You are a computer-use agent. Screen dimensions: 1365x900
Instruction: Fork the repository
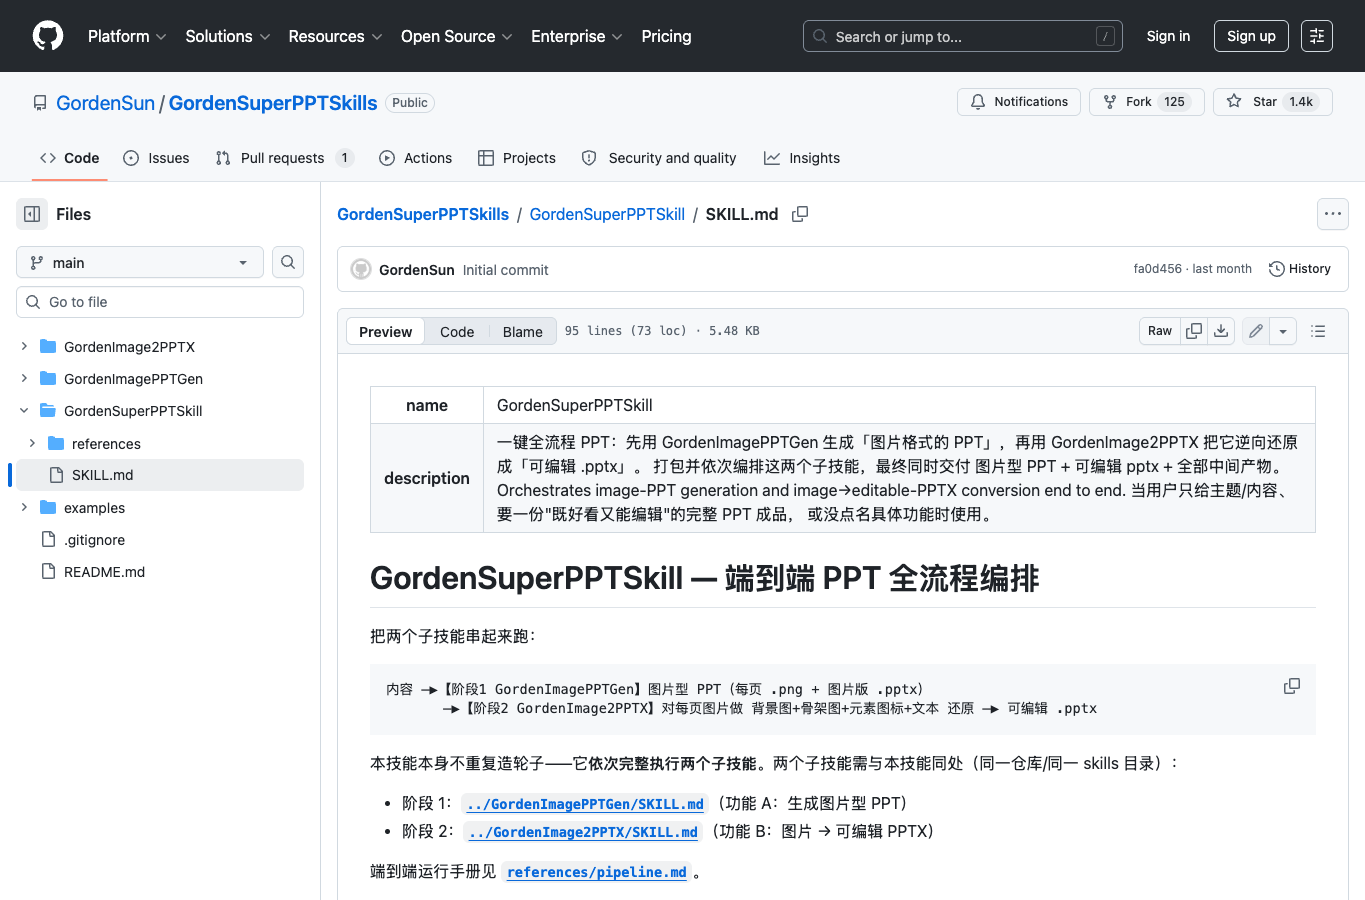1147,102
